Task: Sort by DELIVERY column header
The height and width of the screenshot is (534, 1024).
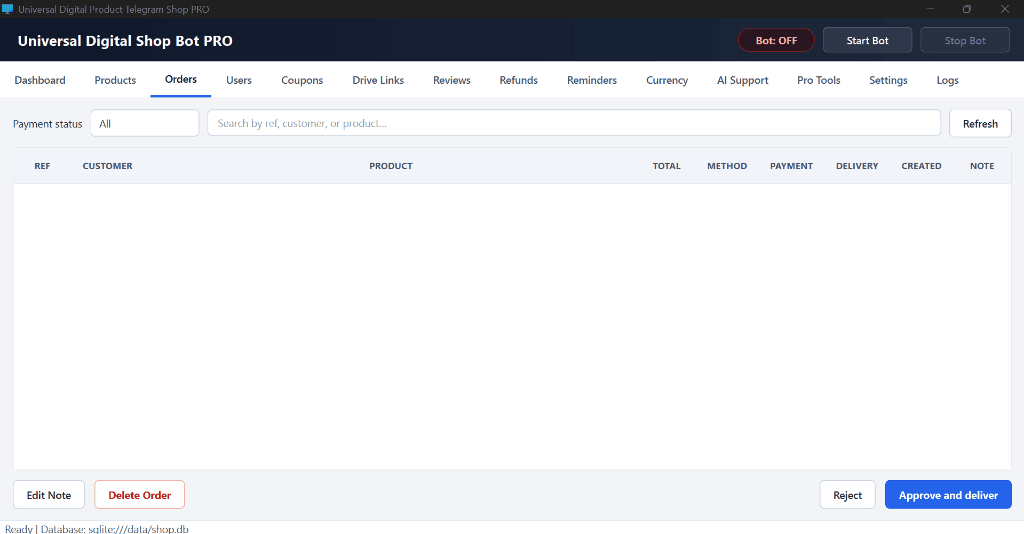Action: 857,166
